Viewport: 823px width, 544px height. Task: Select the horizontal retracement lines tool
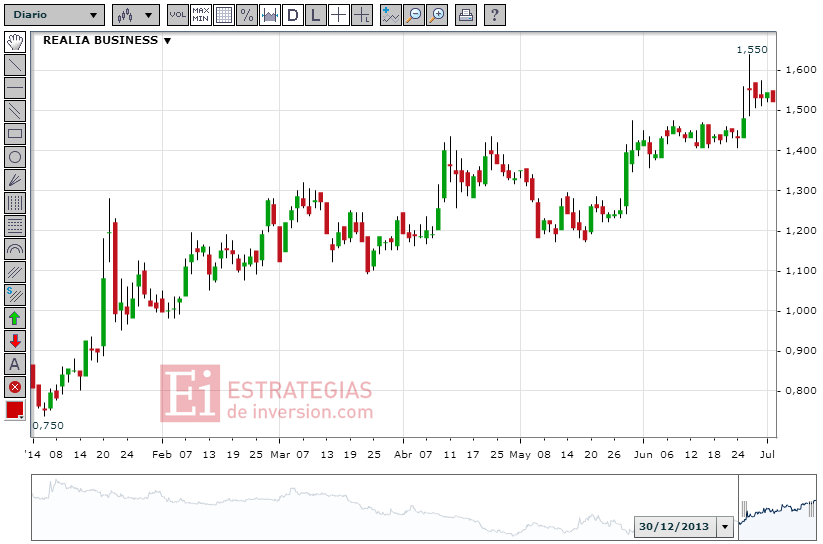pos(15,226)
